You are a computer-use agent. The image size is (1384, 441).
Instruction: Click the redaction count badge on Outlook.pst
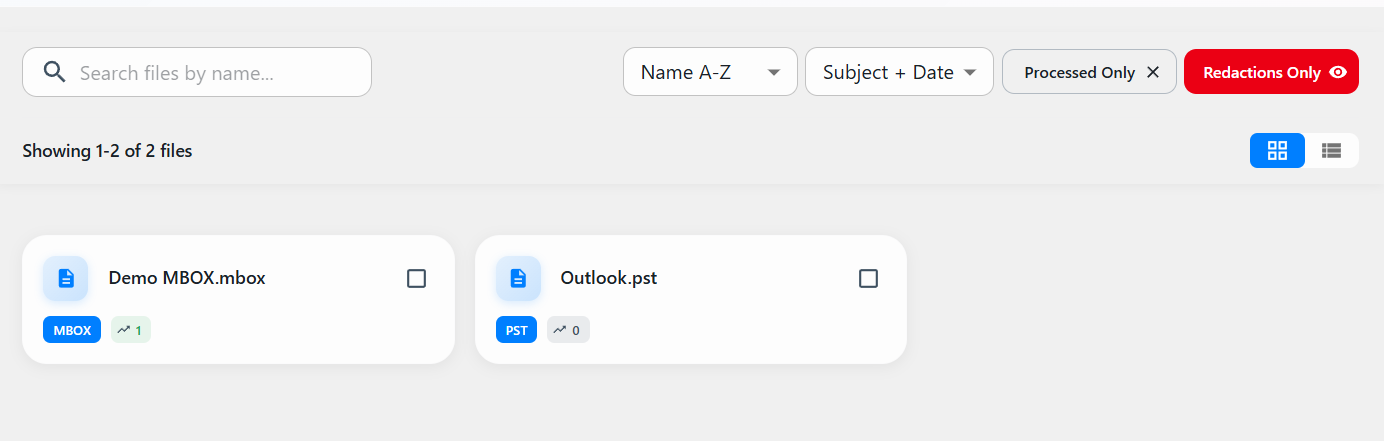point(568,330)
